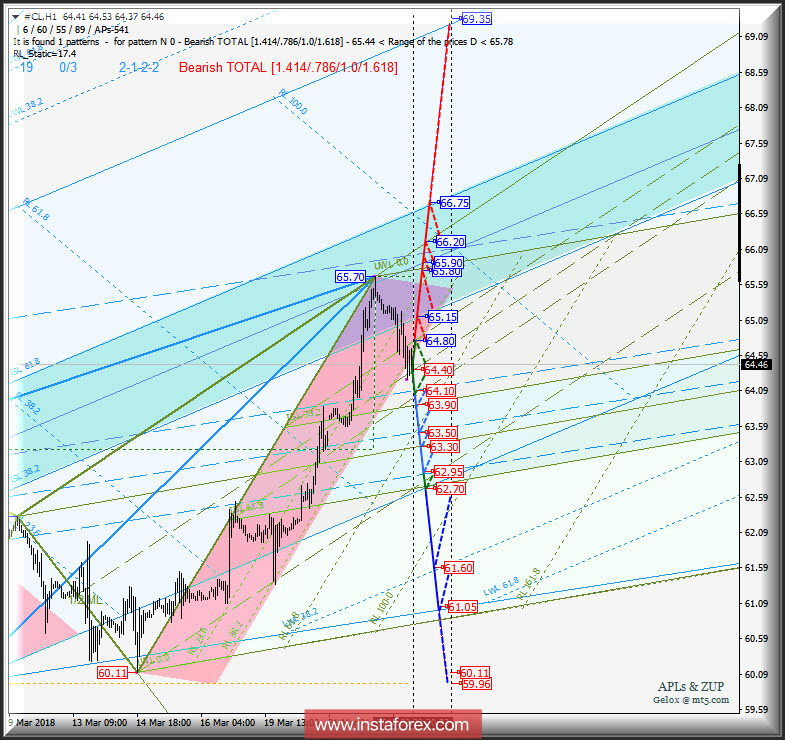
Task: Click the 59.59 price axis tick
Action: 756,709
